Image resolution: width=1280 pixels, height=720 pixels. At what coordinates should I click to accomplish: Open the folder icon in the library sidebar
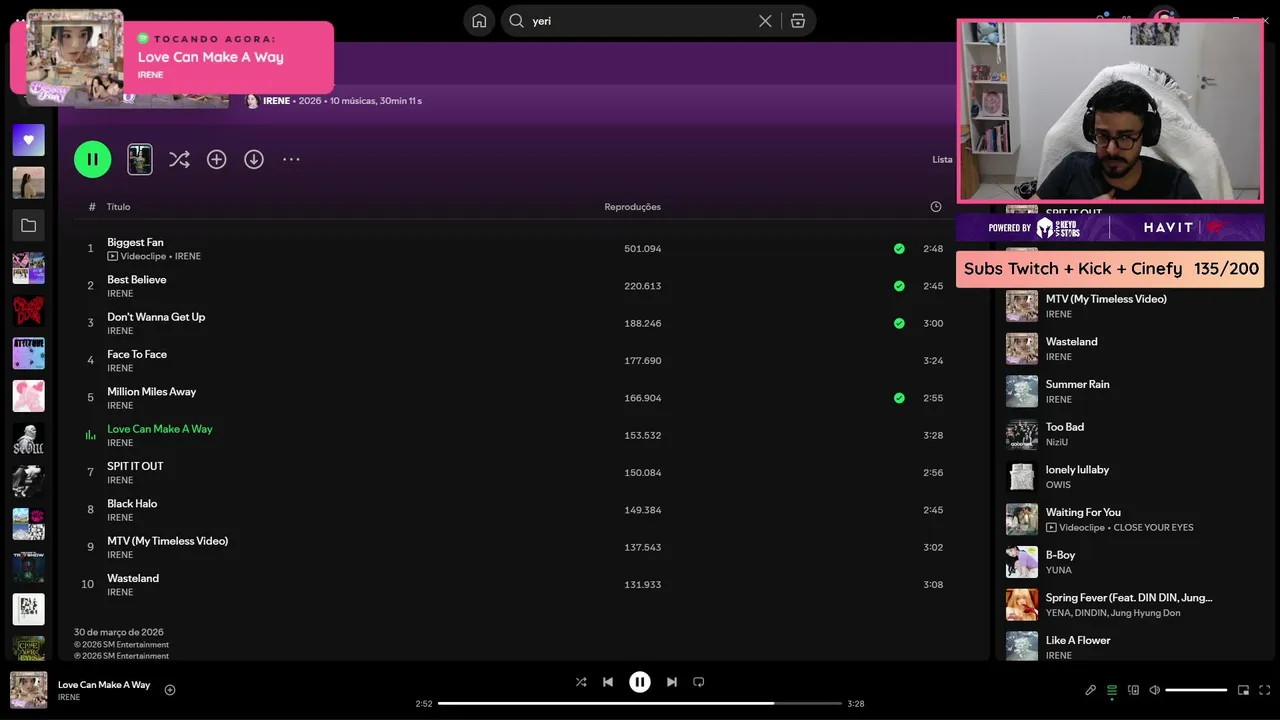[28, 226]
